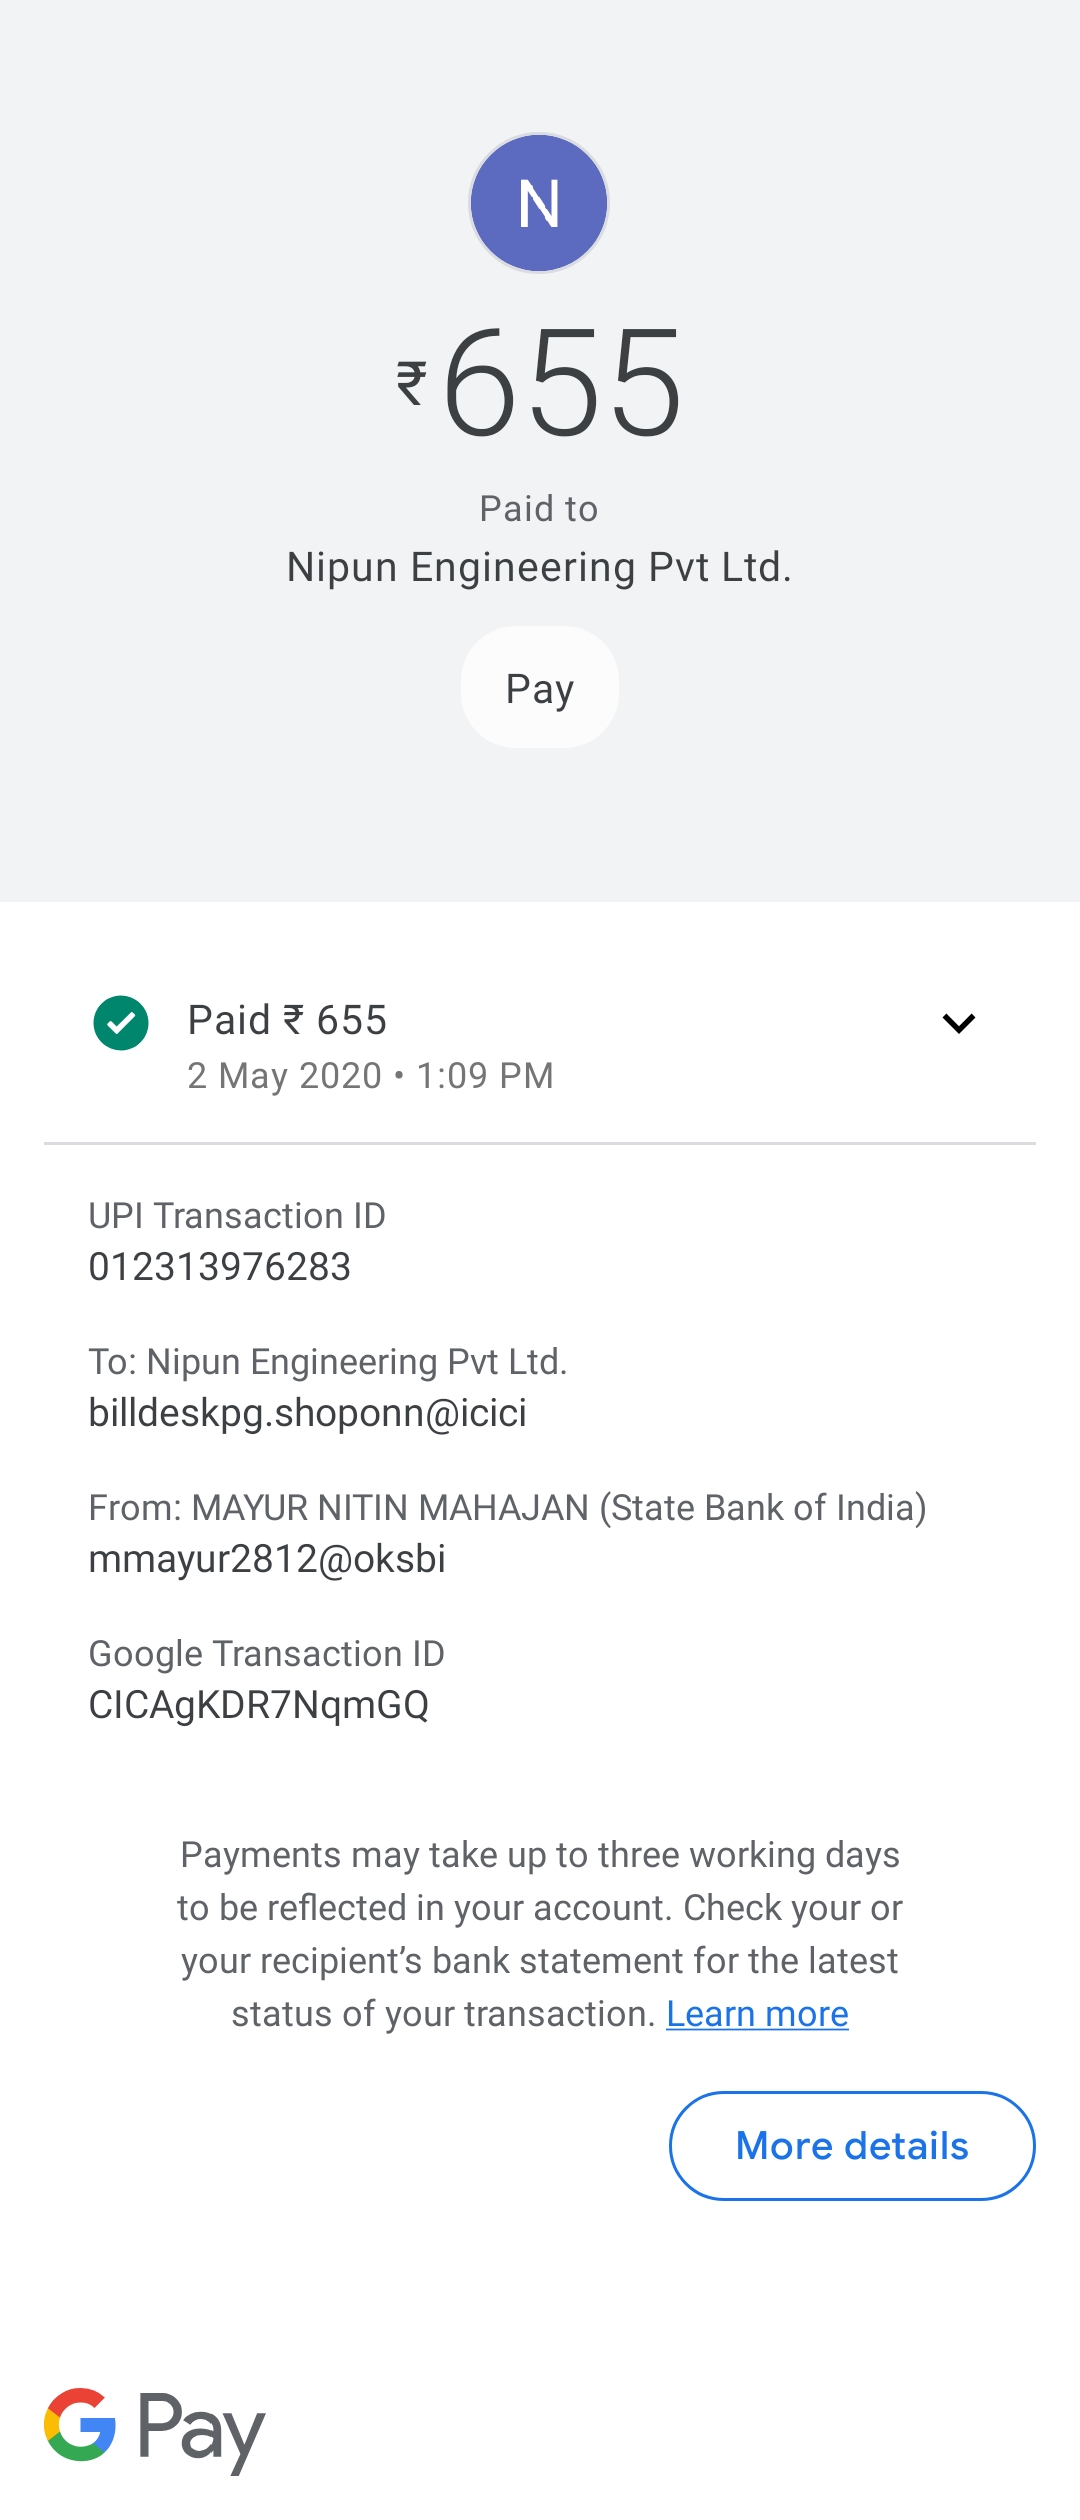Image resolution: width=1080 pixels, height=2520 pixels.
Task: Tap Nipun Engineering Pvt Ltd. recipient name
Action: (x=539, y=567)
